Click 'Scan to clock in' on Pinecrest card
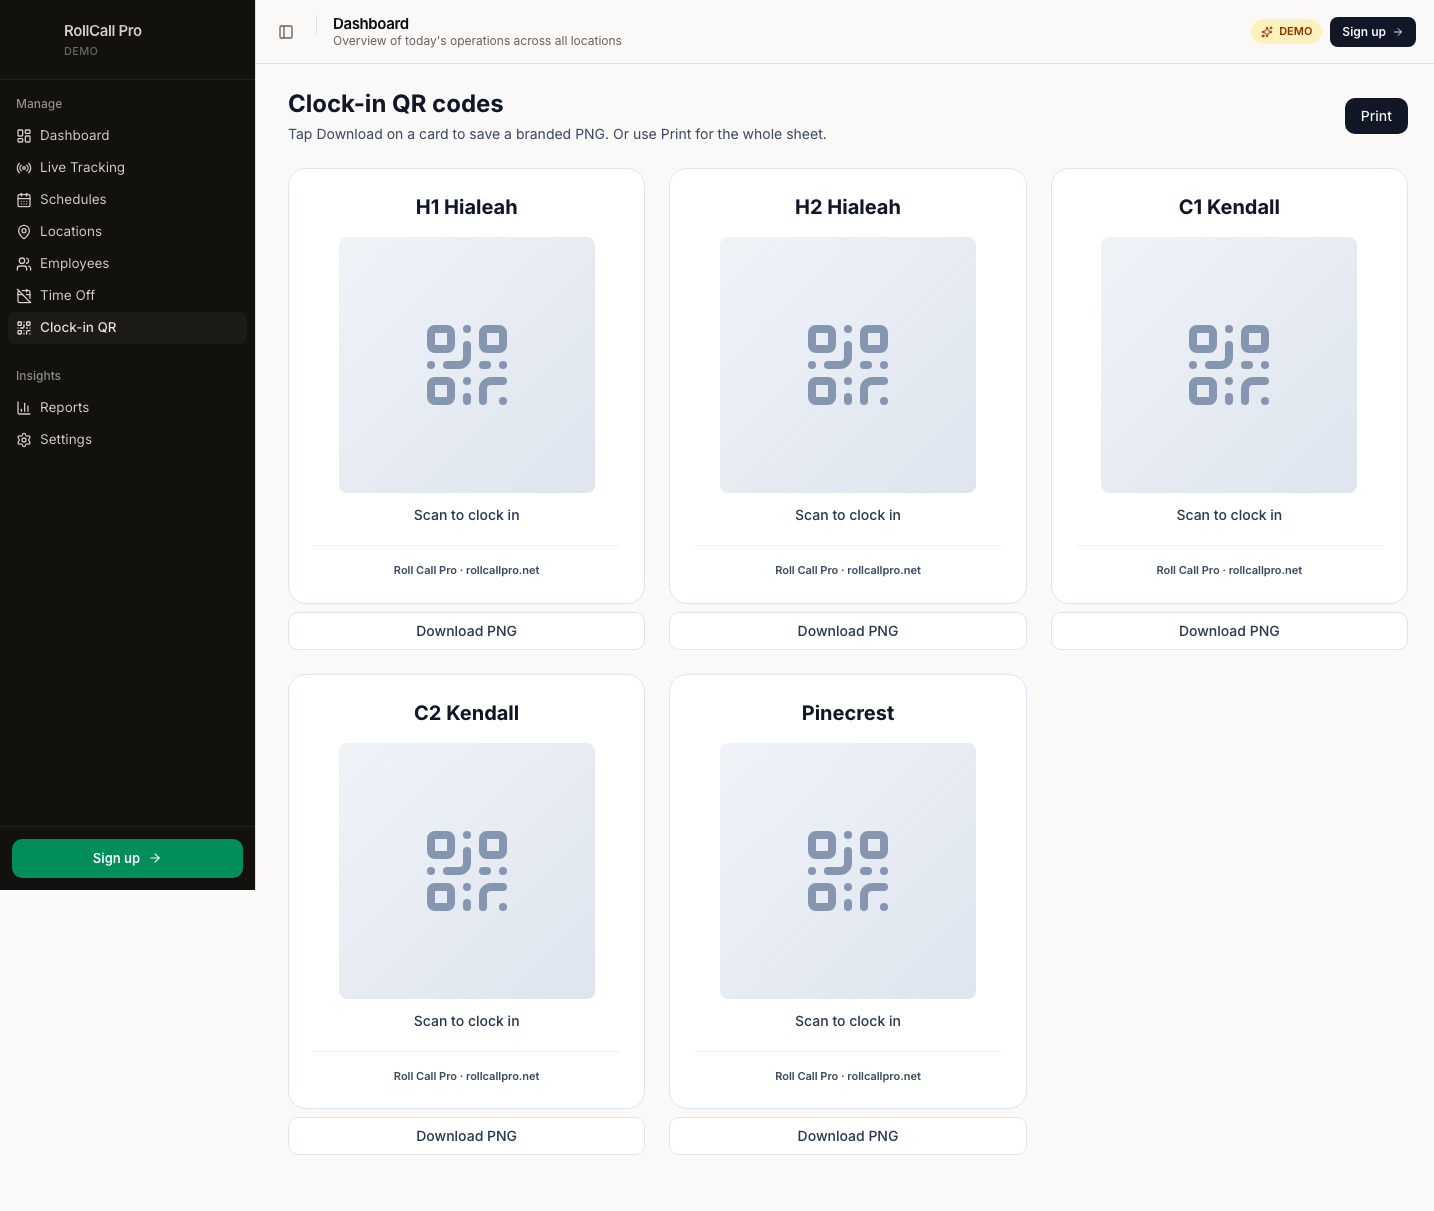This screenshot has width=1434, height=1211. [848, 1021]
